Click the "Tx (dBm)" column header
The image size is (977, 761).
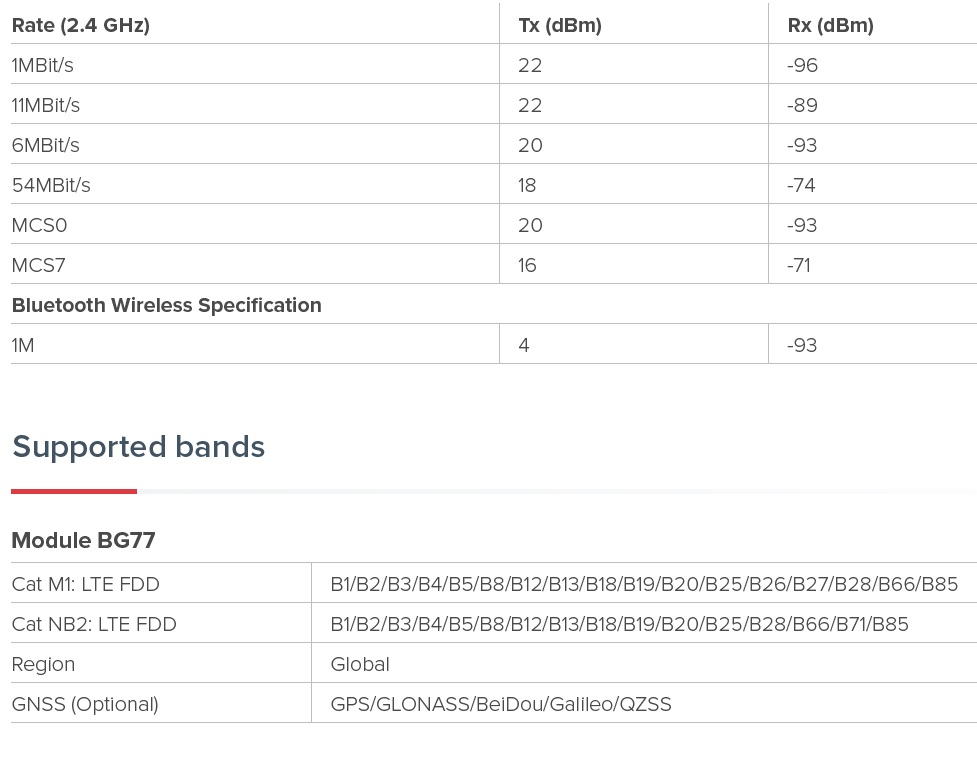560,26
